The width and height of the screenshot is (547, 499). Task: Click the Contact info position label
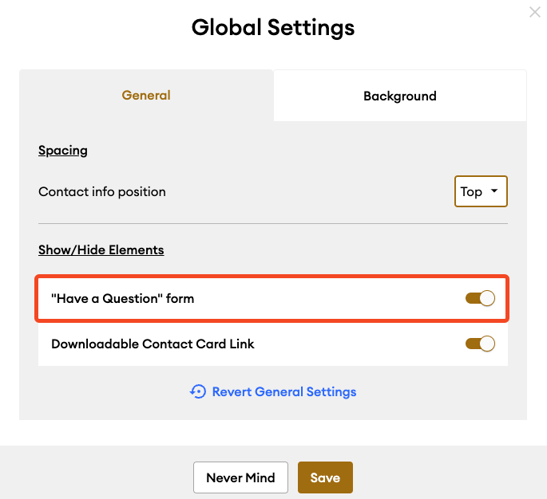pyautogui.click(x=102, y=192)
